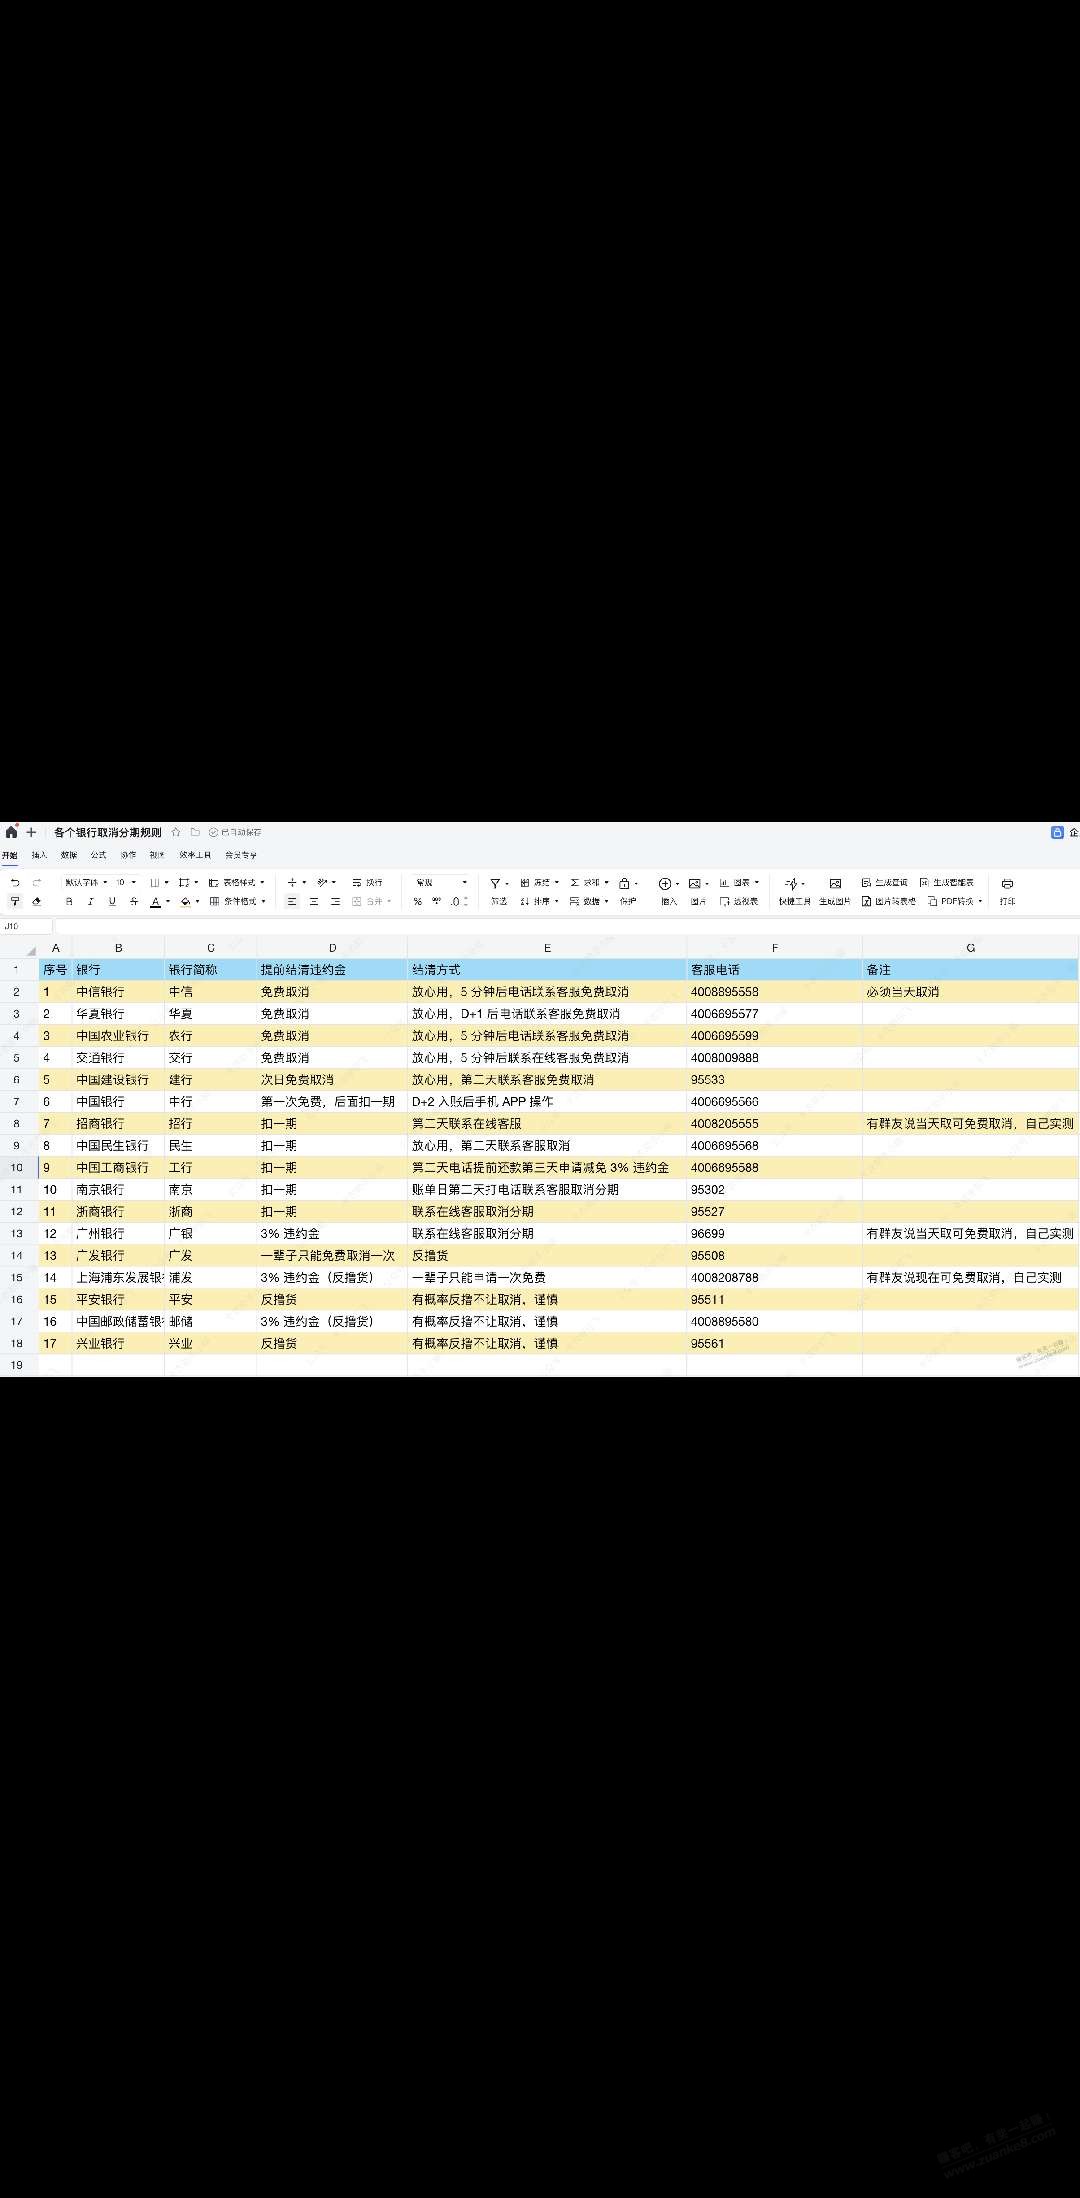Click the 生成智能表 icon
The height and width of the screenshot is (2198, 1080).
(924, 882)
